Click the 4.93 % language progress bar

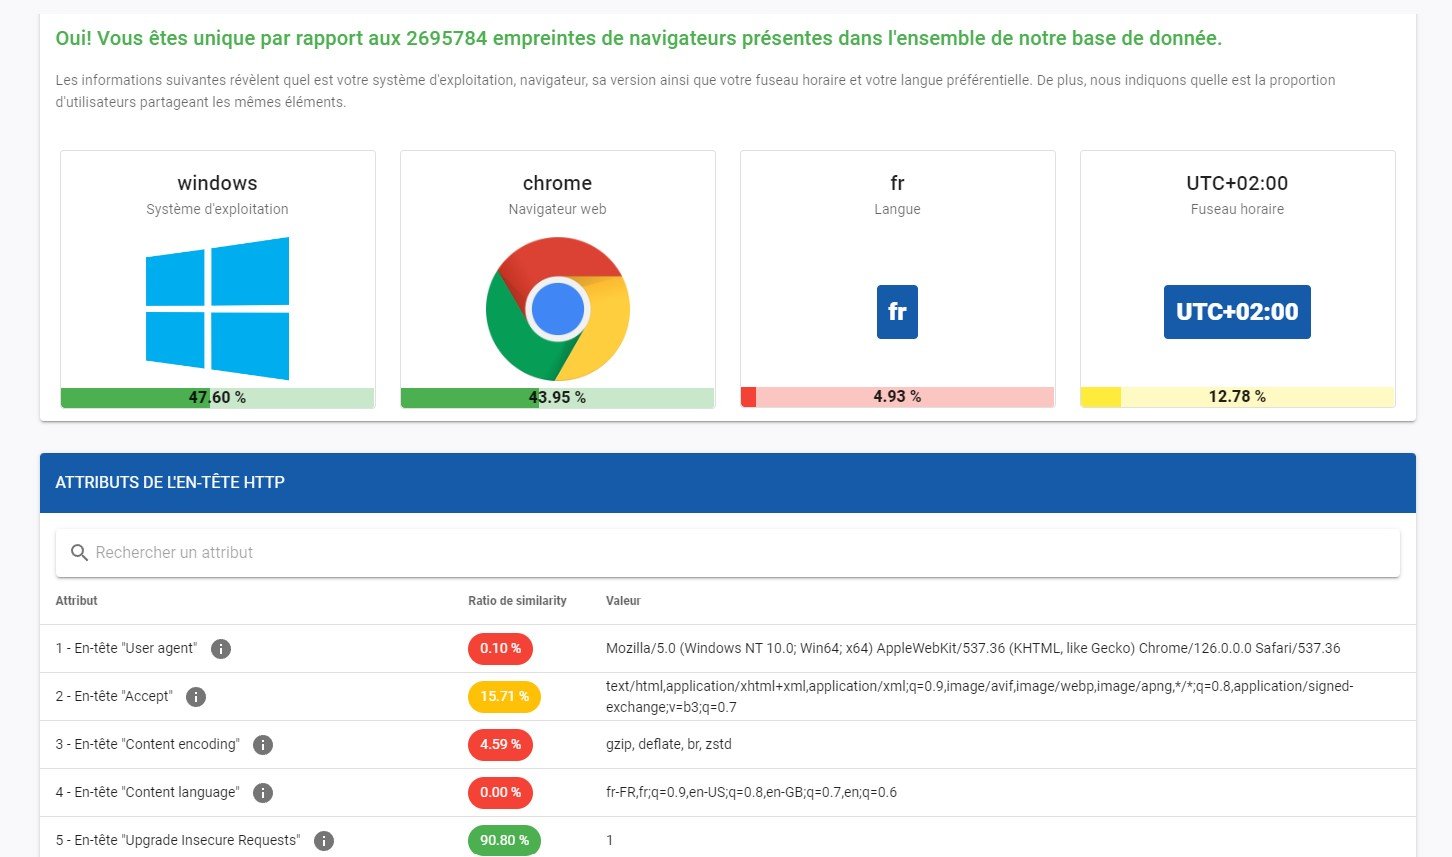point(897,397)
